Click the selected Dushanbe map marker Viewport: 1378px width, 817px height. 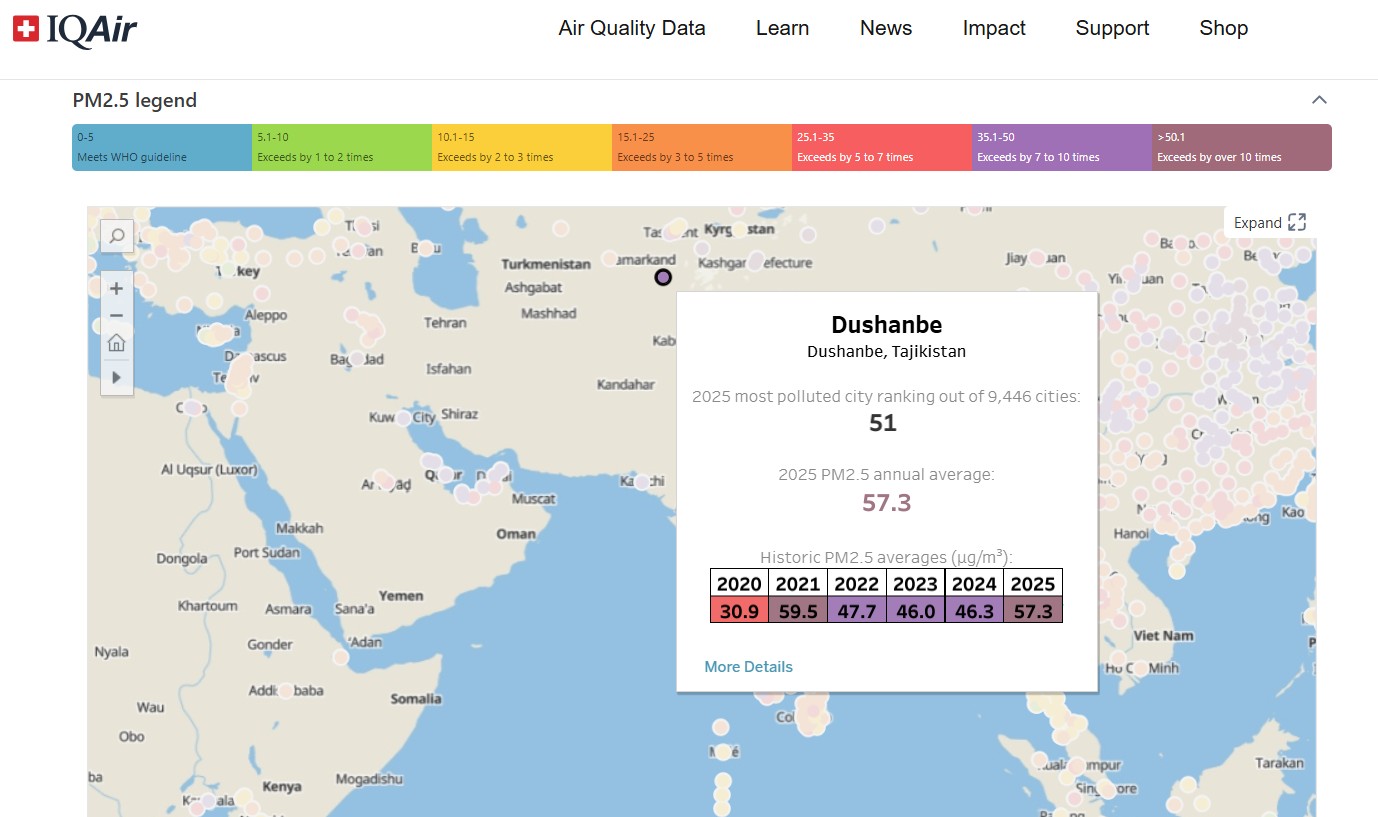tap(663, 277)
